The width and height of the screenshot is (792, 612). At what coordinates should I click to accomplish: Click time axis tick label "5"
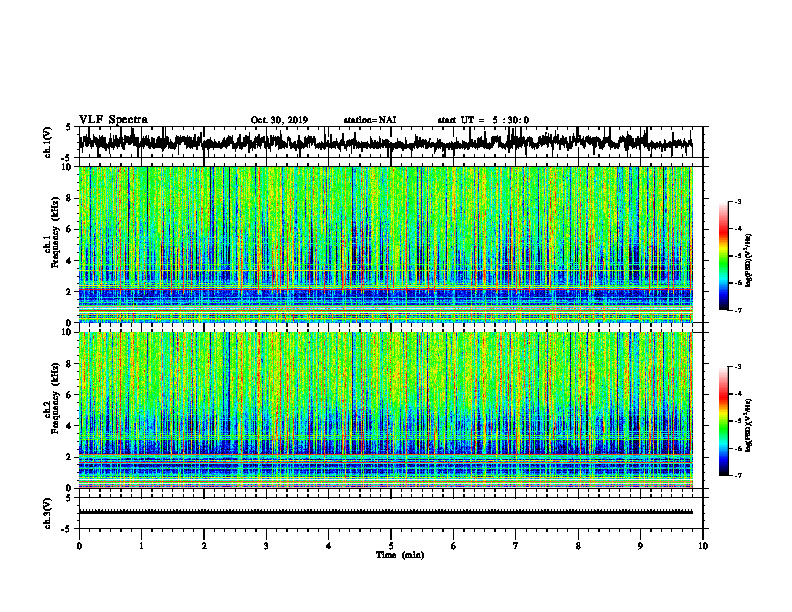391,546
